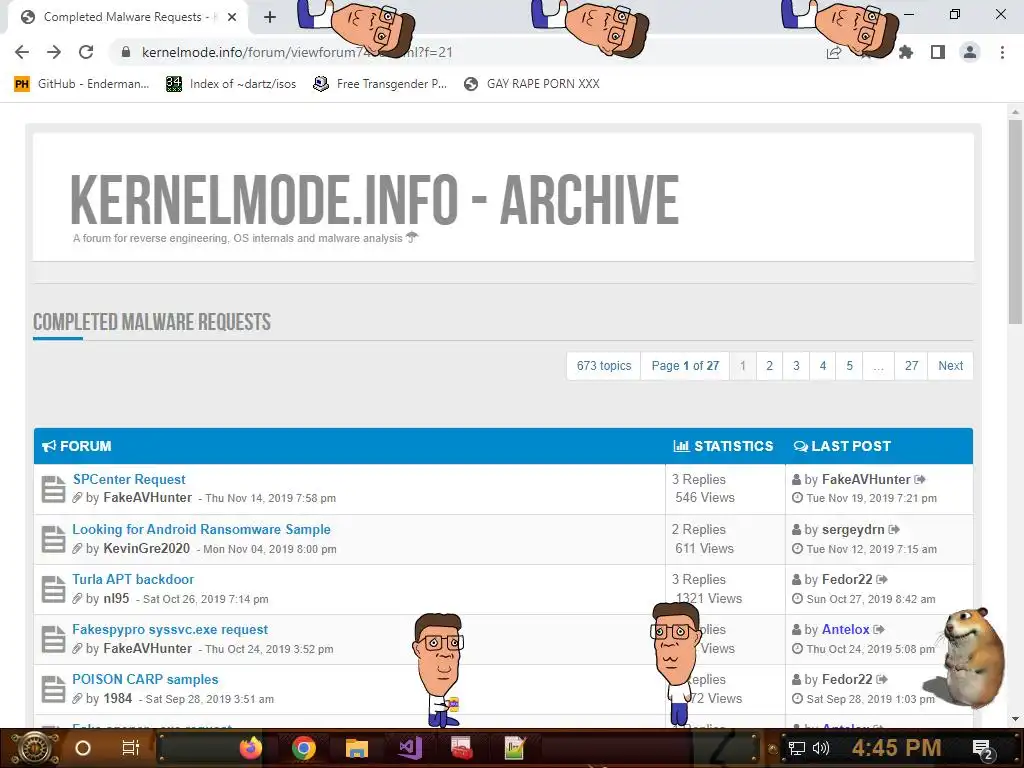Open the volume speaker tray icon

point(821,748)
